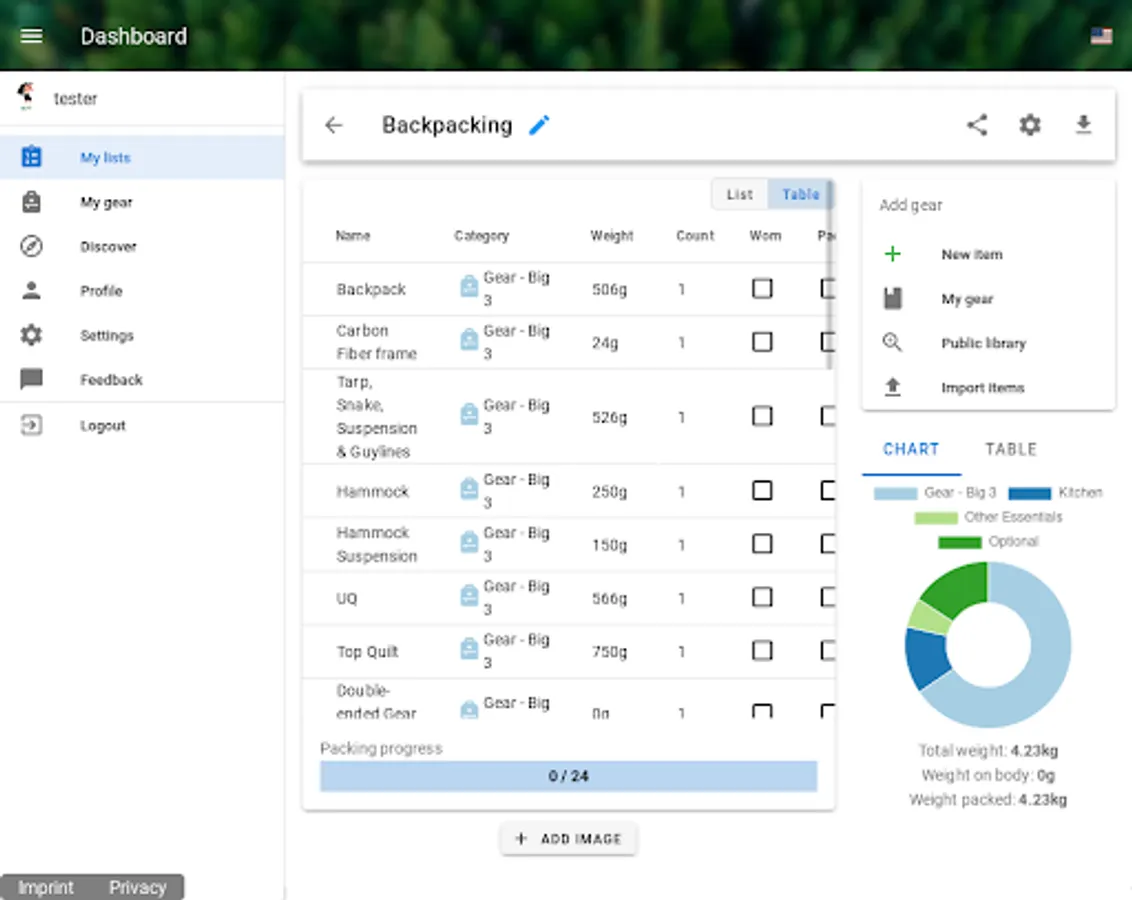
Task: Click the share icon for the Backpacking list
Action: tap(977, 125)
